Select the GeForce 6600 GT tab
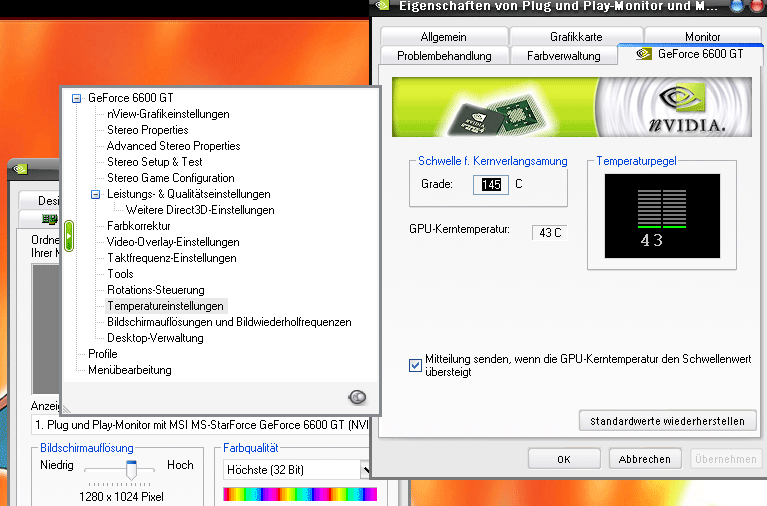Screen dimensions: 767x506 pos(690,54)
